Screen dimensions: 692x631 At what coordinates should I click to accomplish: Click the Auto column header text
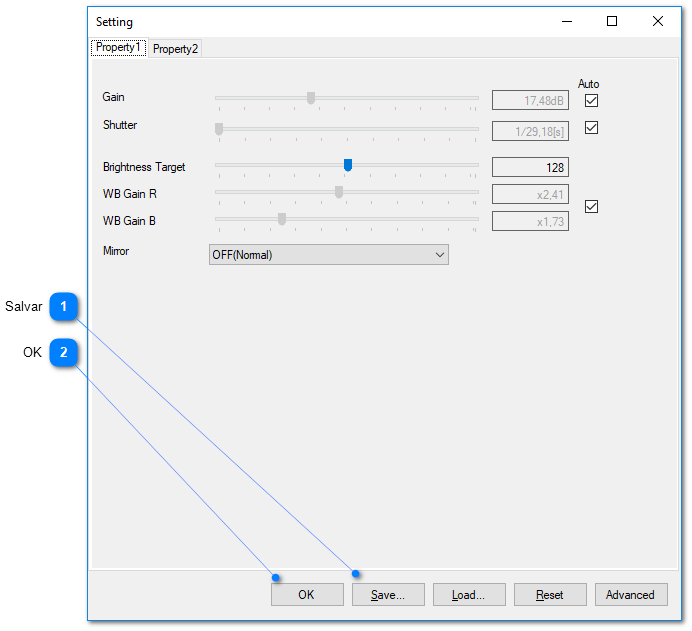coord(588,84)
